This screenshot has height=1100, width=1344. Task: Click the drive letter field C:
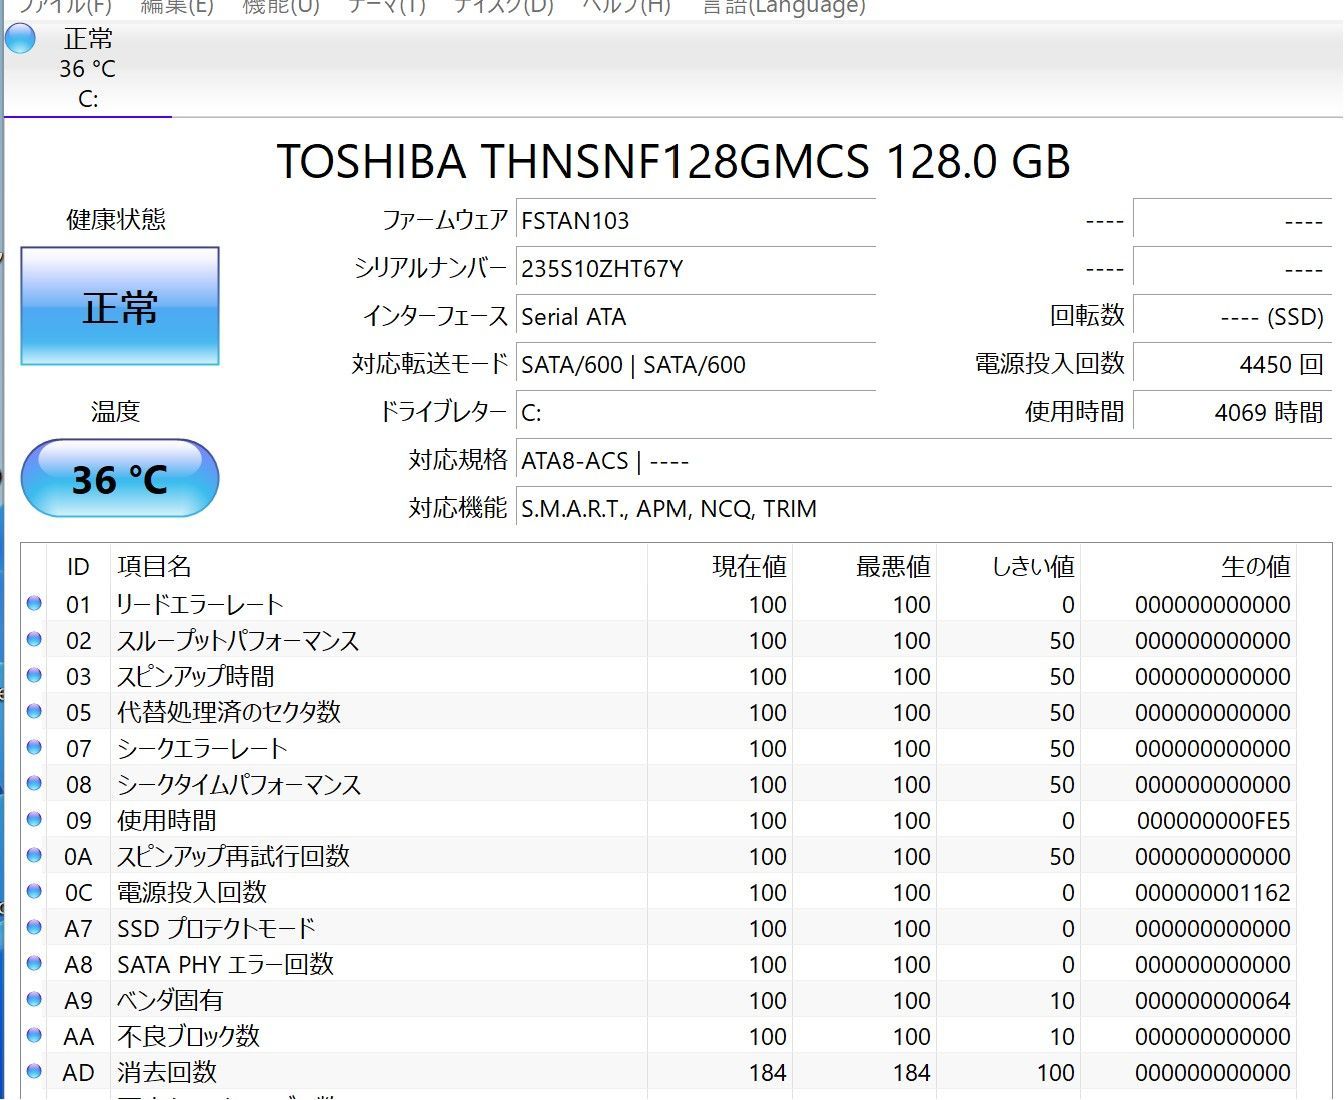pyautogui.click(x=696, y=413)
